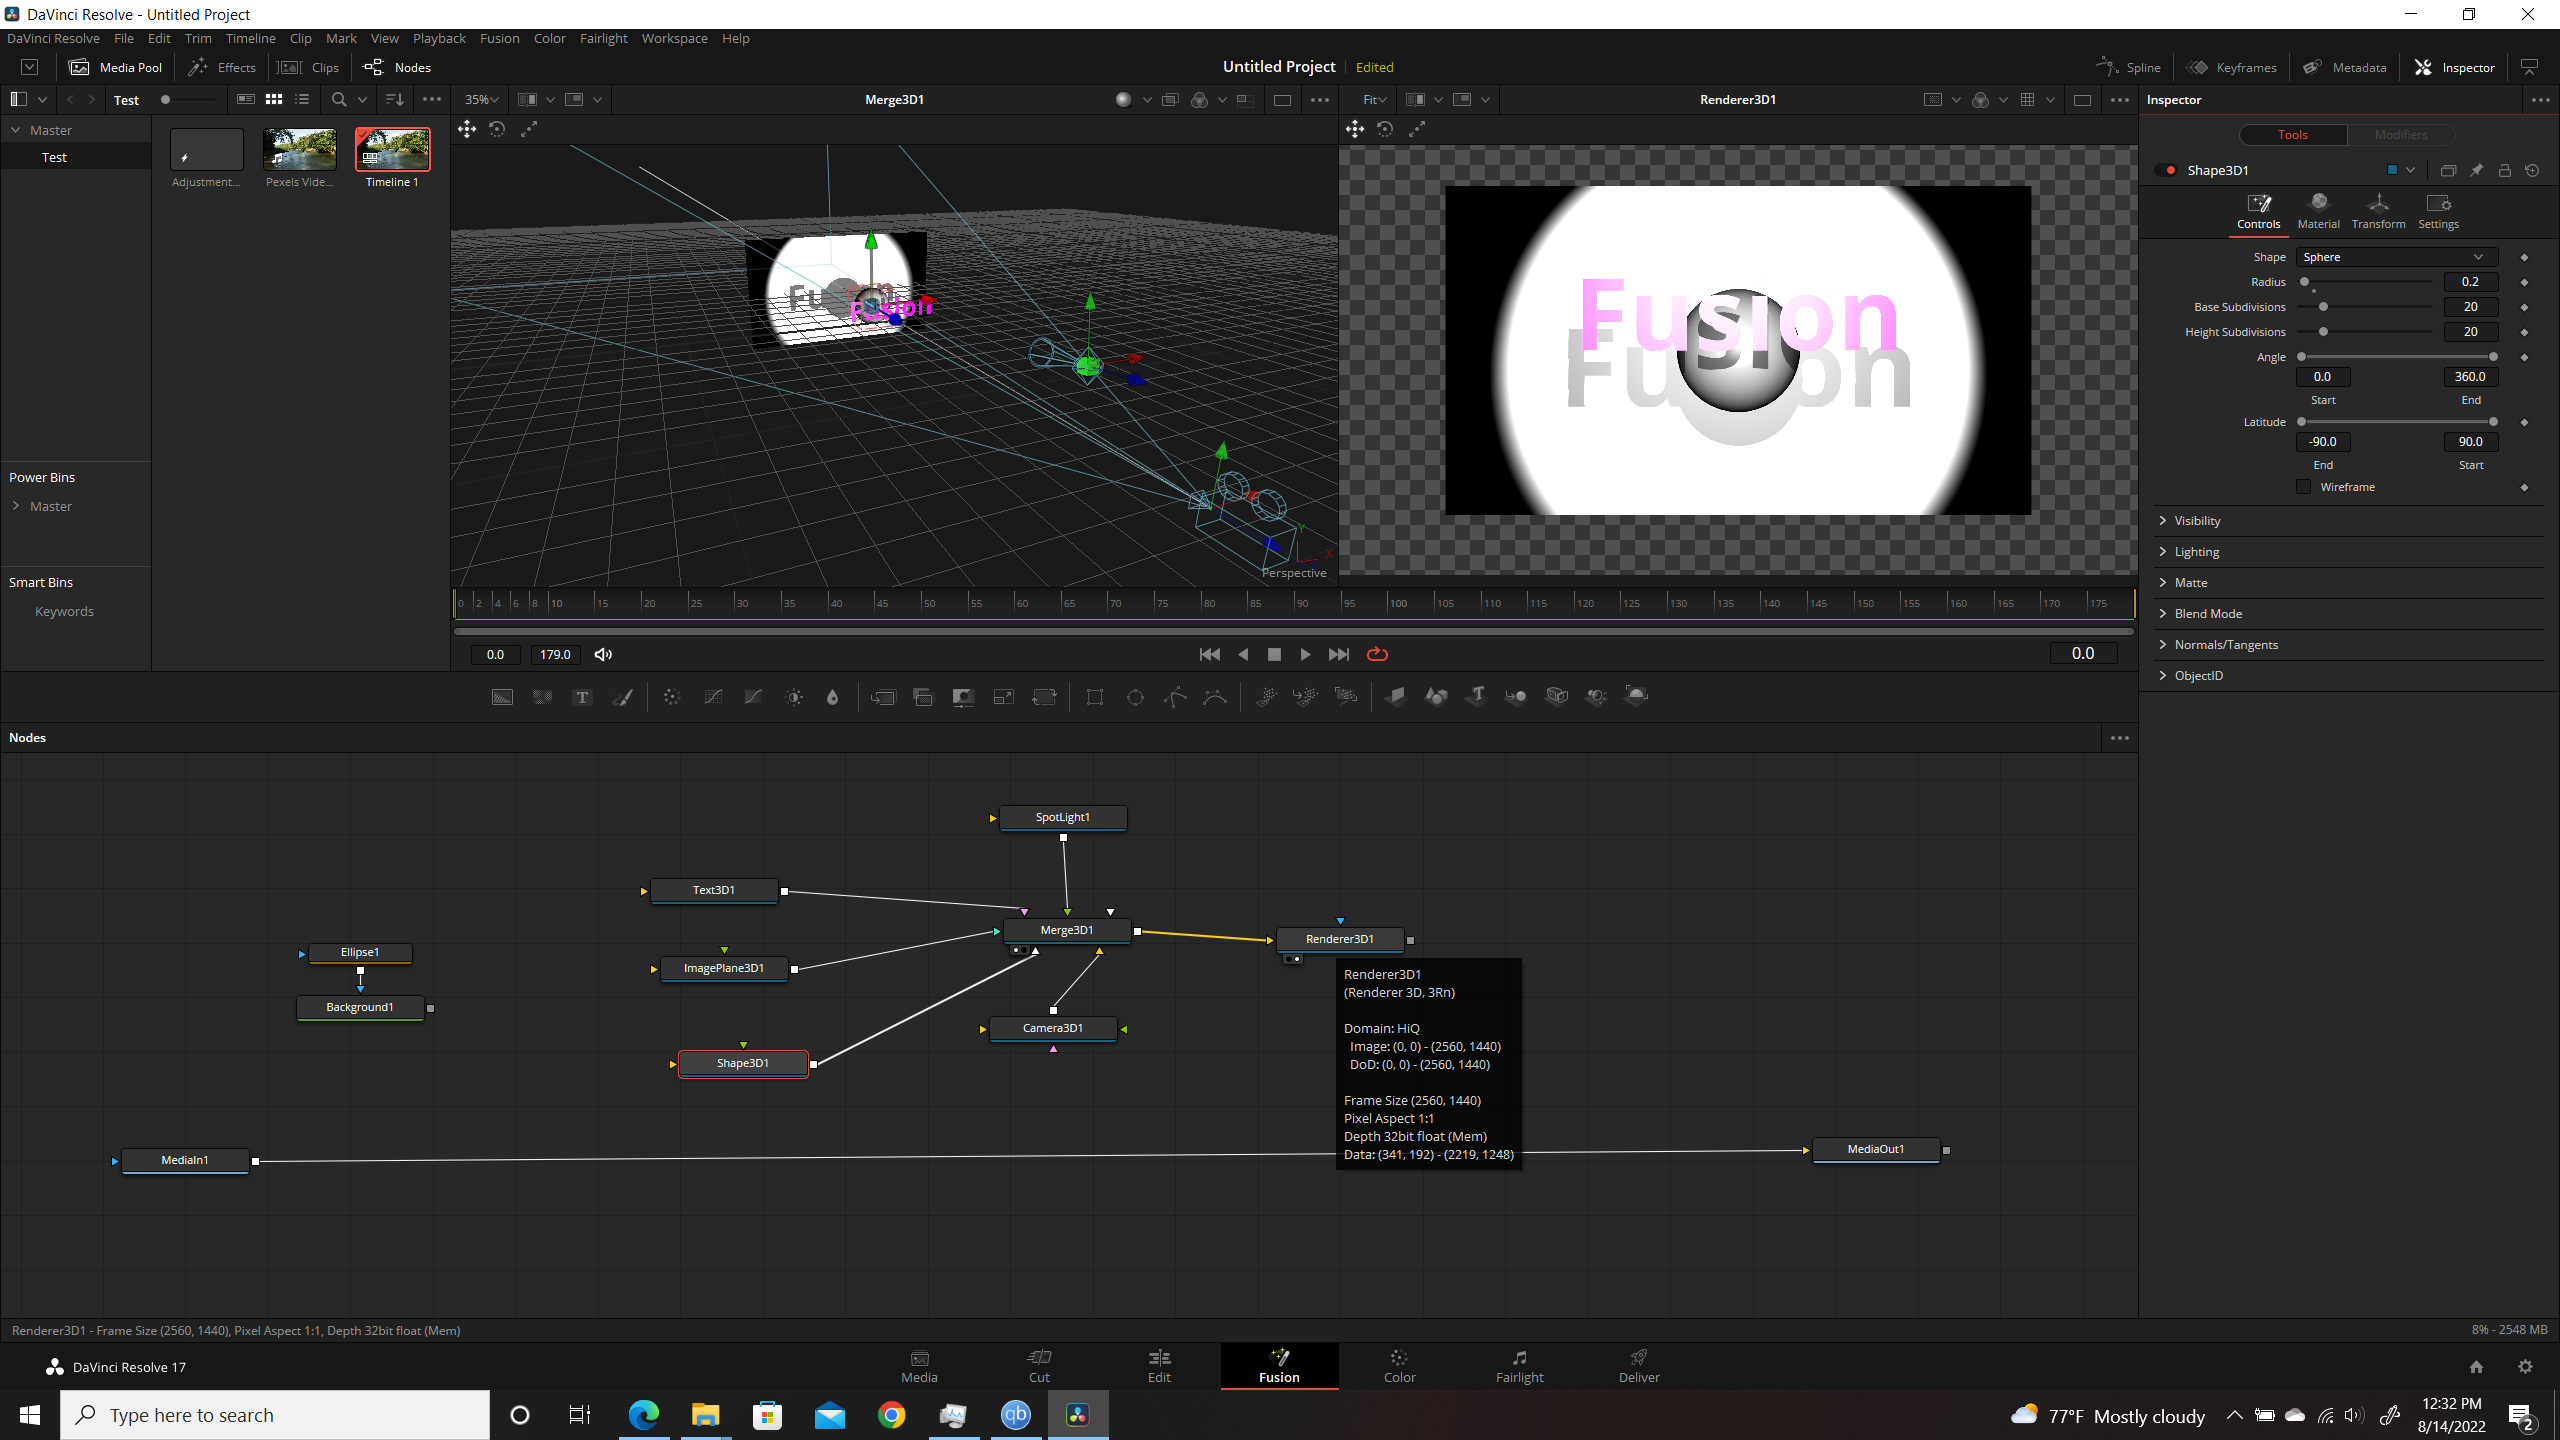The width and height of the screenshot is (2560, 1440).
Task: Add a Text+ tool from the toolbar
Action: pos(582,697)
